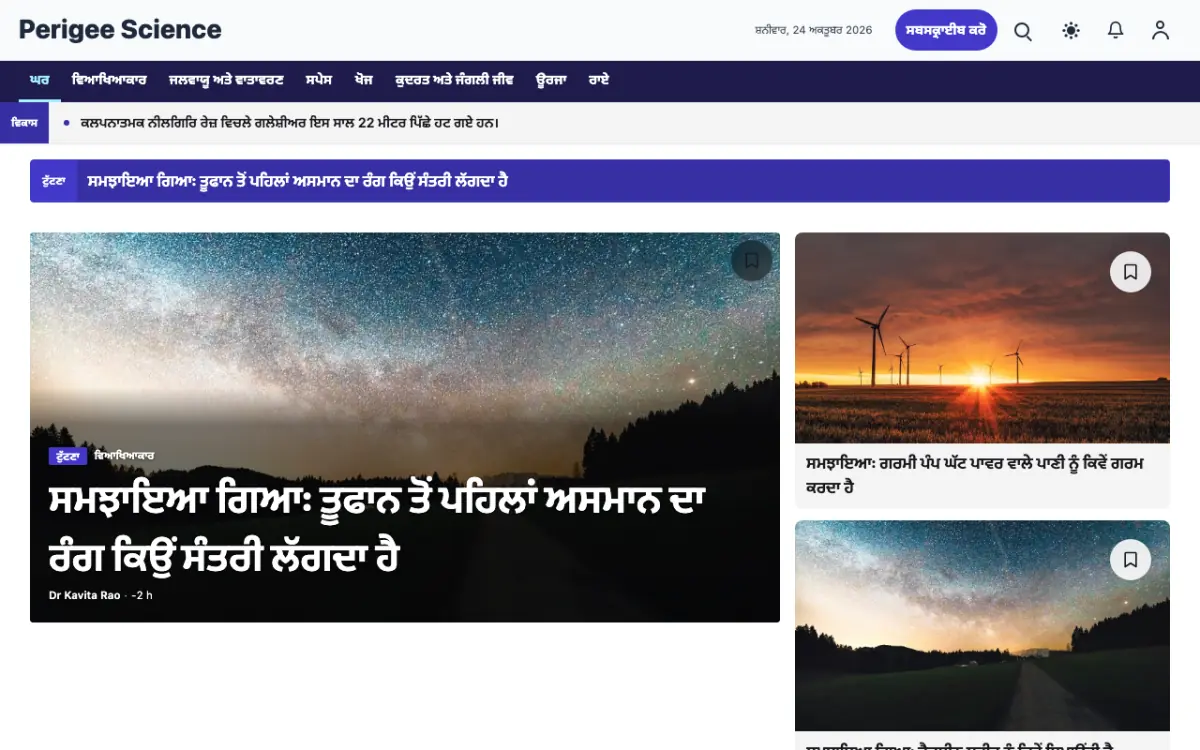Open the ਊਰਜਾ navigation tab

click(x=551, y=80)
